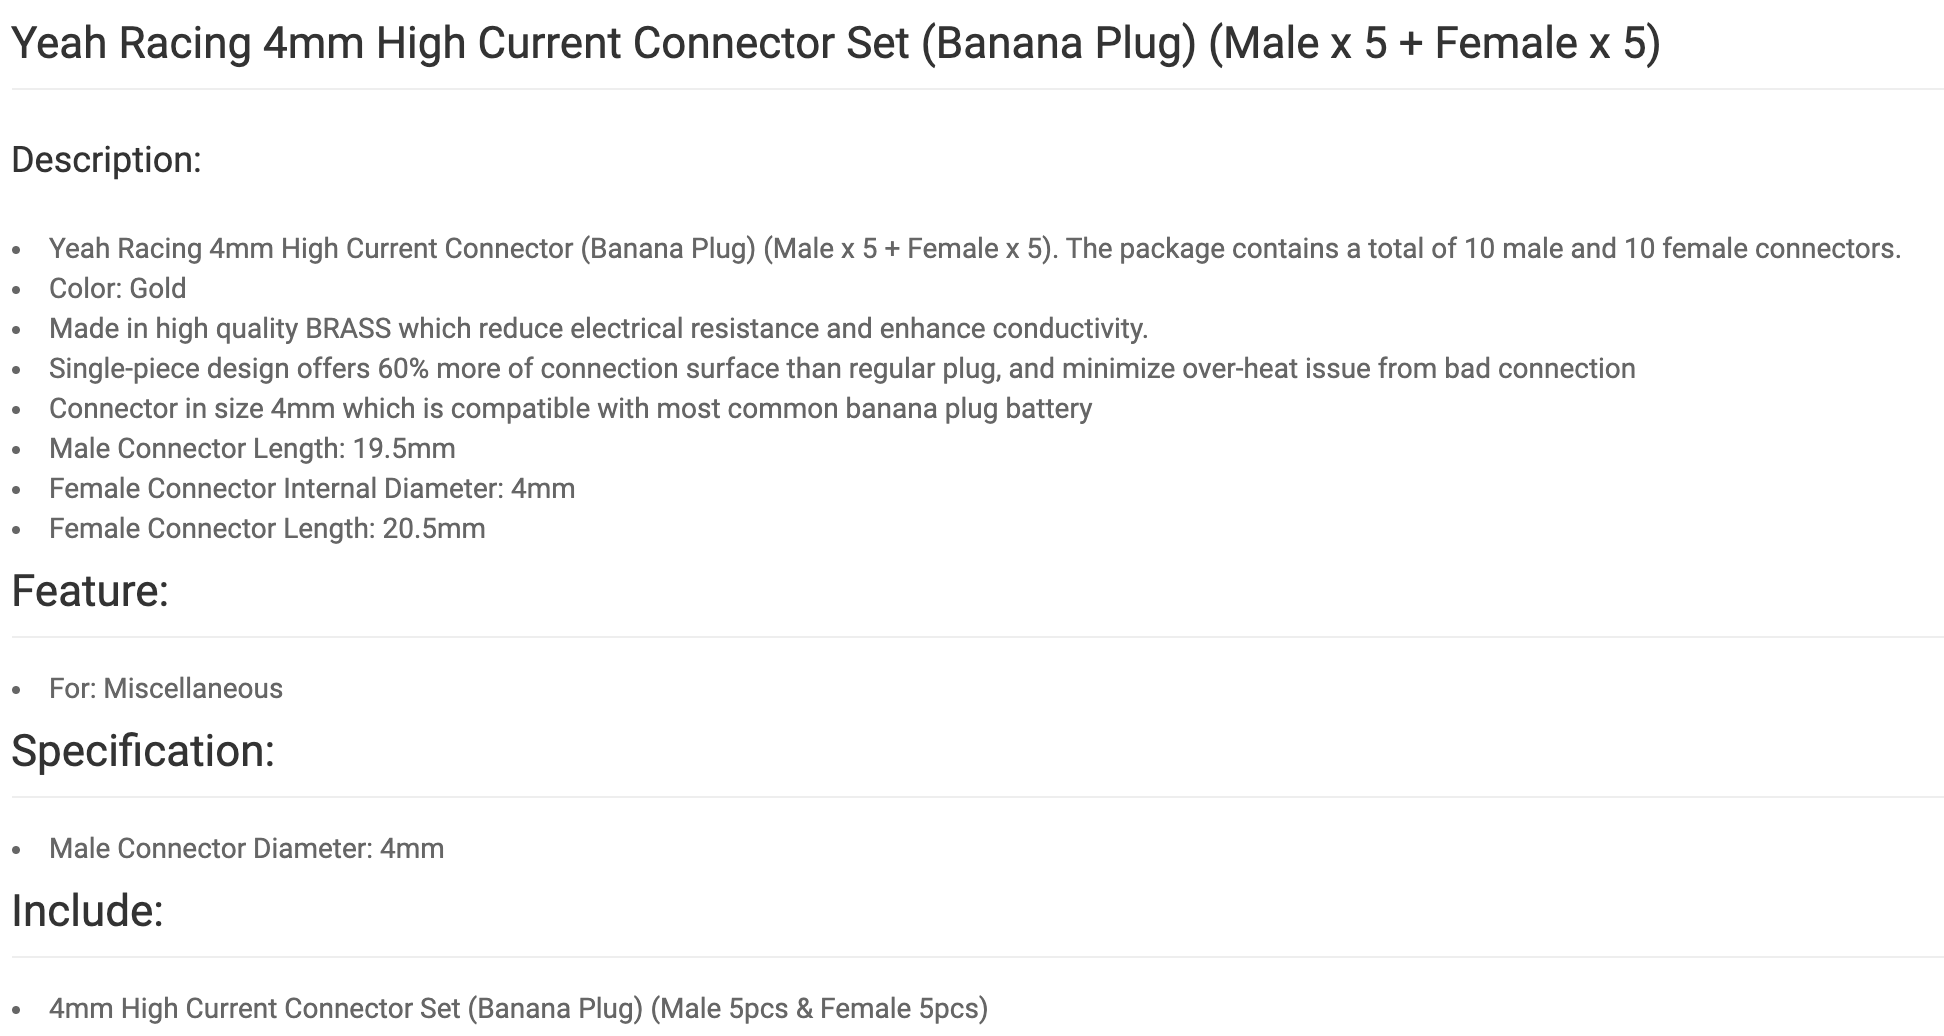Click the "For: Miscellaneous" list item
This screenshot has height=1036, width=1944.
pos(166,688)
